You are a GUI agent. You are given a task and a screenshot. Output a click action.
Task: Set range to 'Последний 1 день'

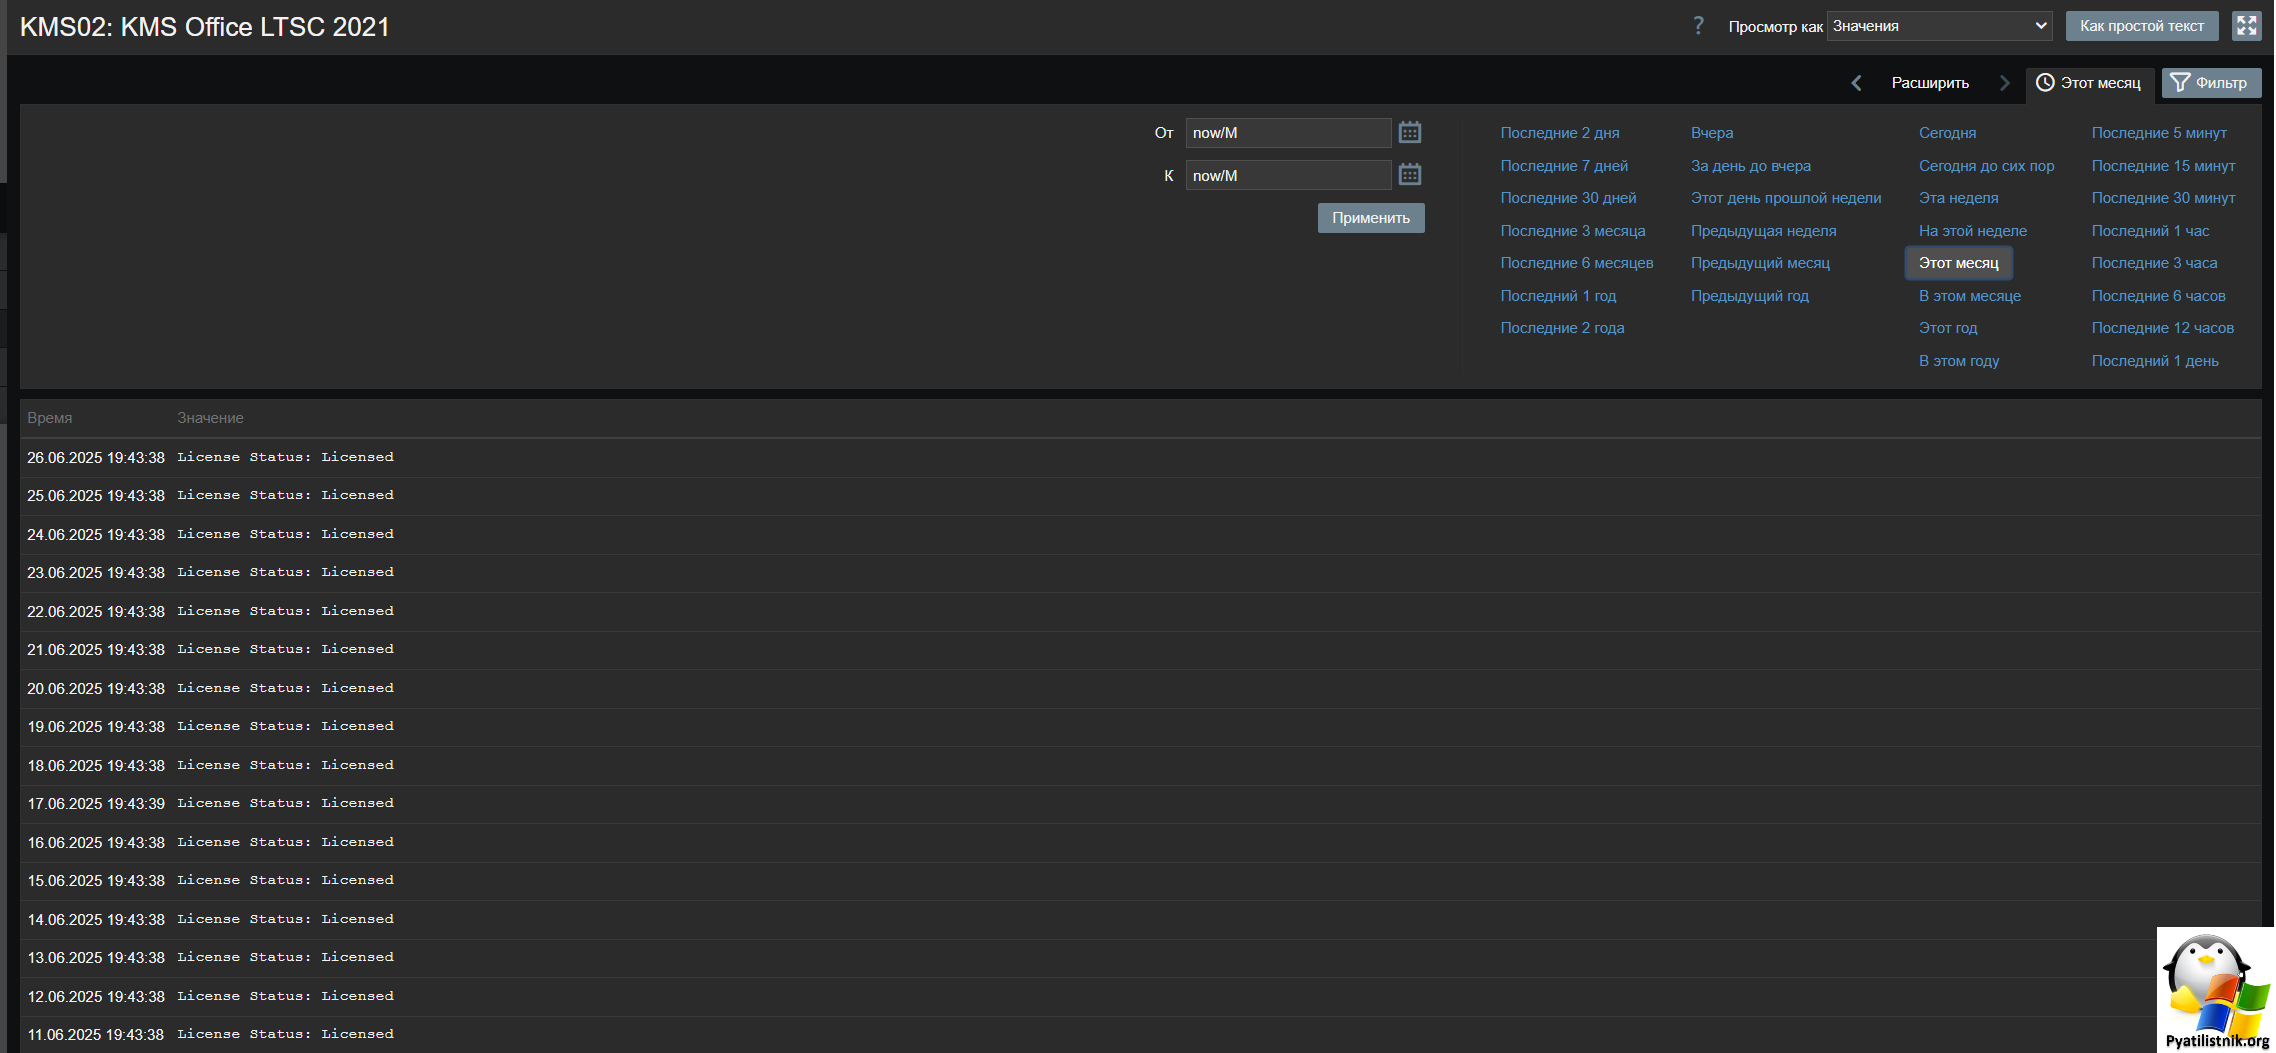click(x=2155, y=361)
